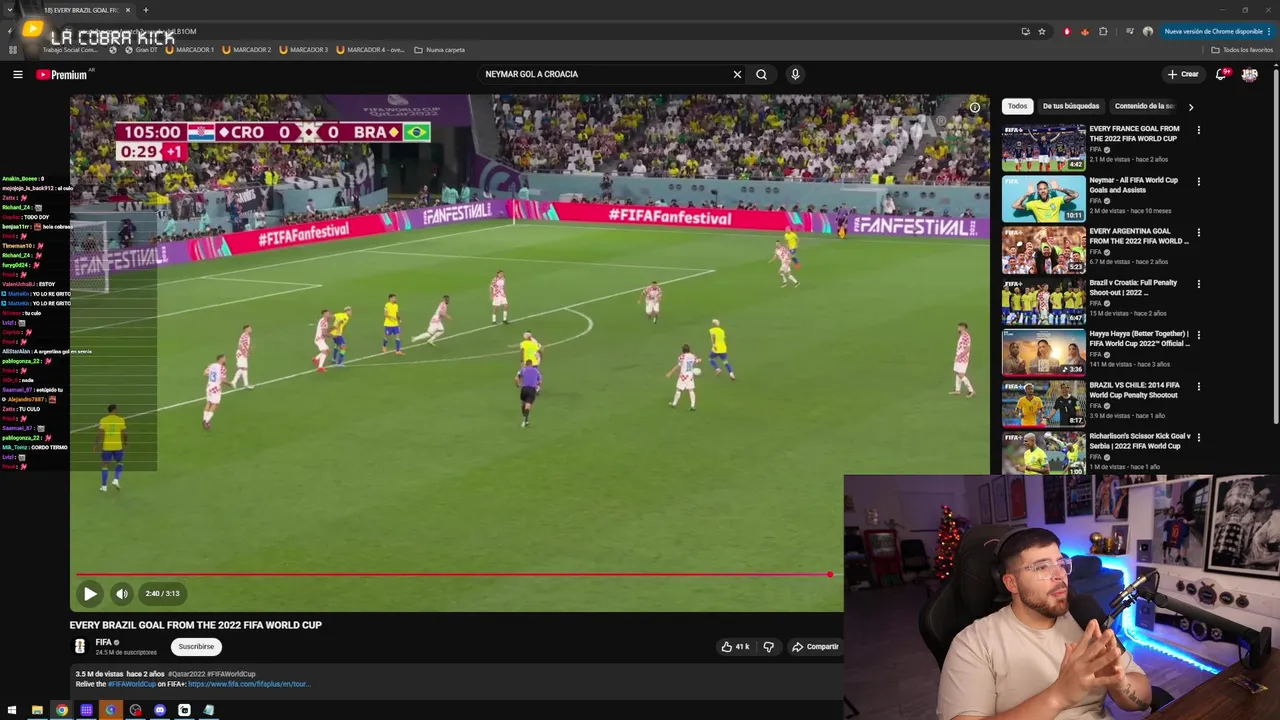
Task: Open the Windows Start menu
Action: pos(12,710)
